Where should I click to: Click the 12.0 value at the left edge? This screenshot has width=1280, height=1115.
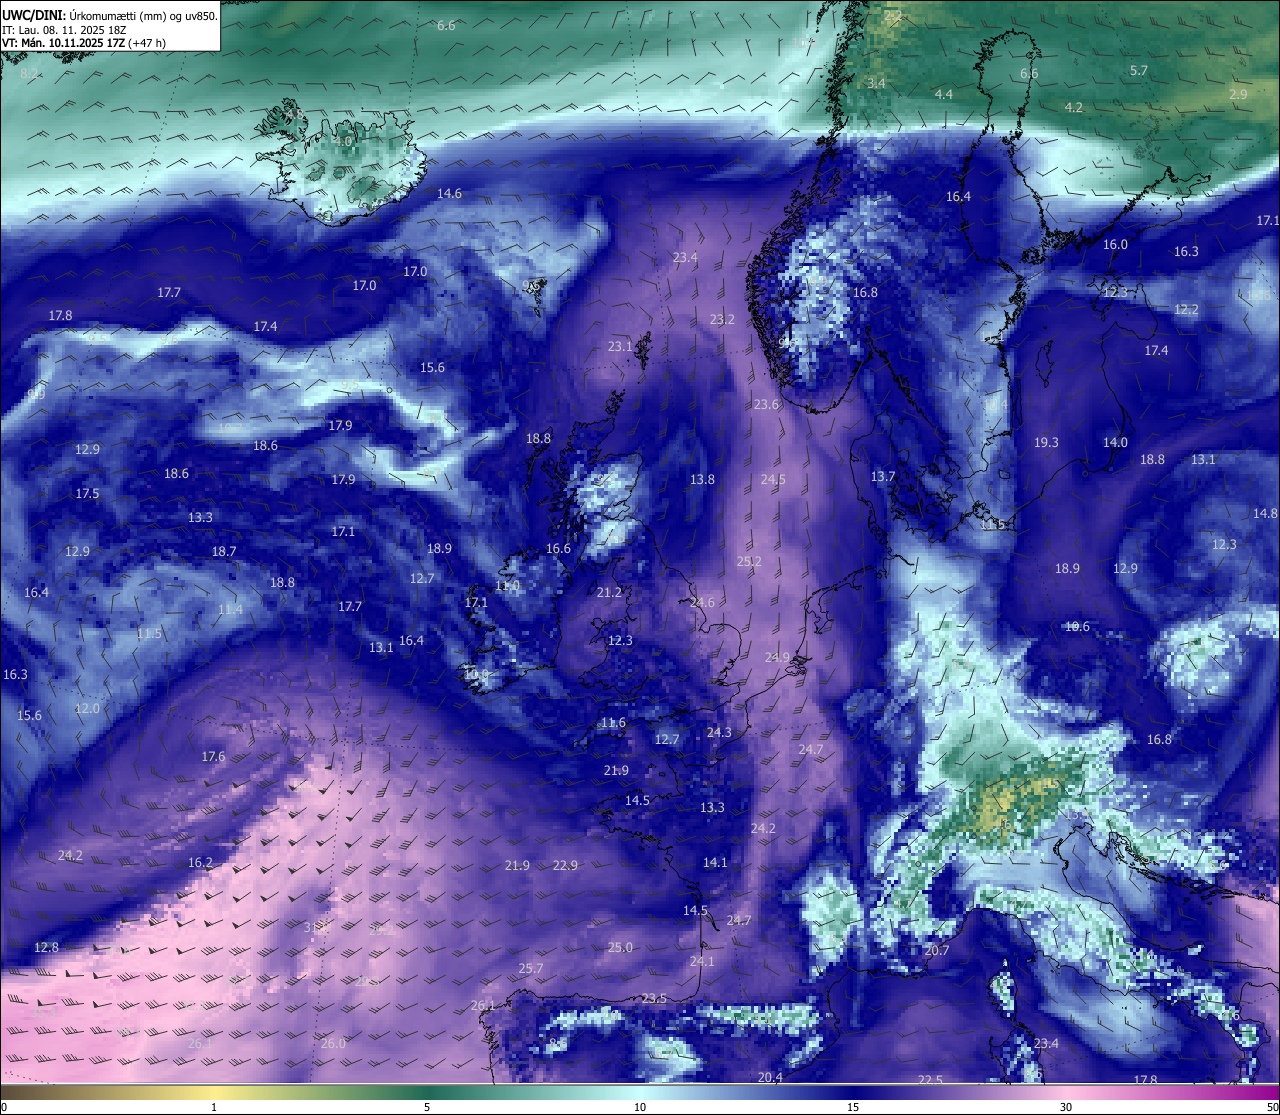87,708
